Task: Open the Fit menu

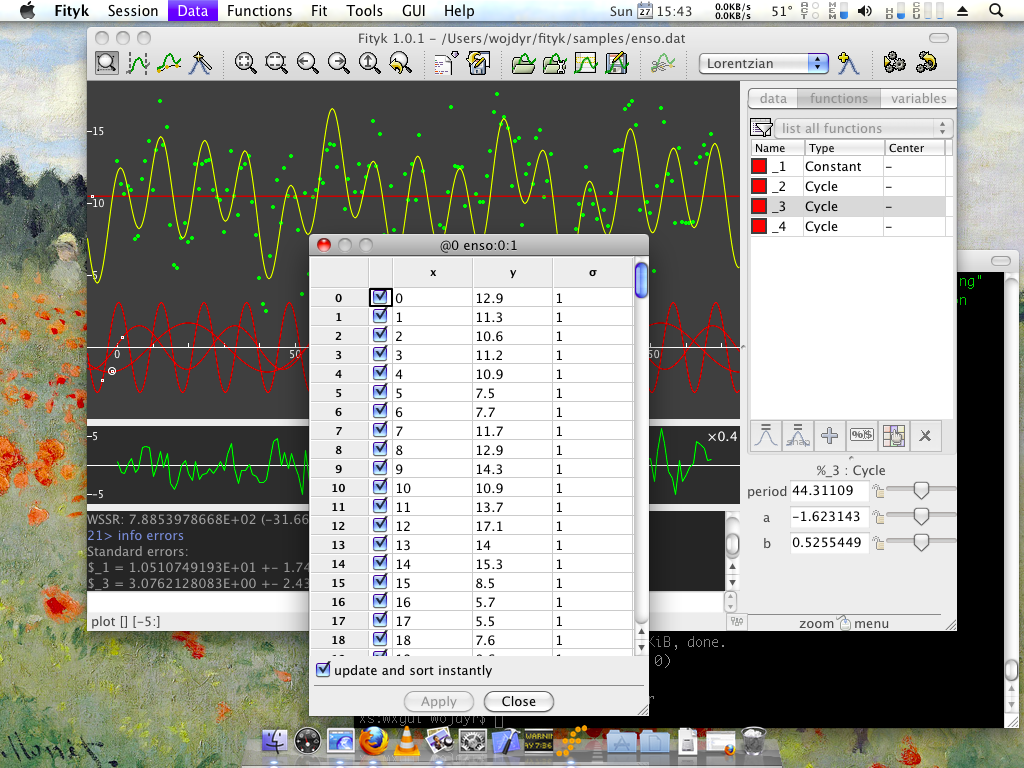Action: pyautogui.click(x=319, y=10)
